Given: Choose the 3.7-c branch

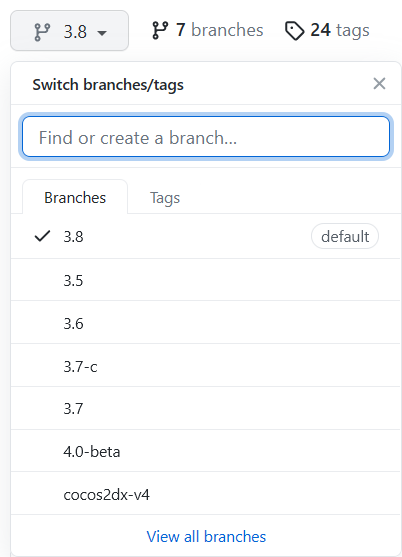Looking at the screenshot, I should [x=205, y=366].
